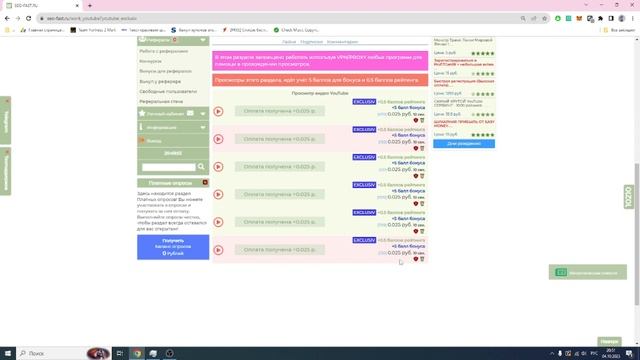Screen dimensions: 640x360
Task: Click the report shield icon in the second video row
Action: tap(416, 148)
